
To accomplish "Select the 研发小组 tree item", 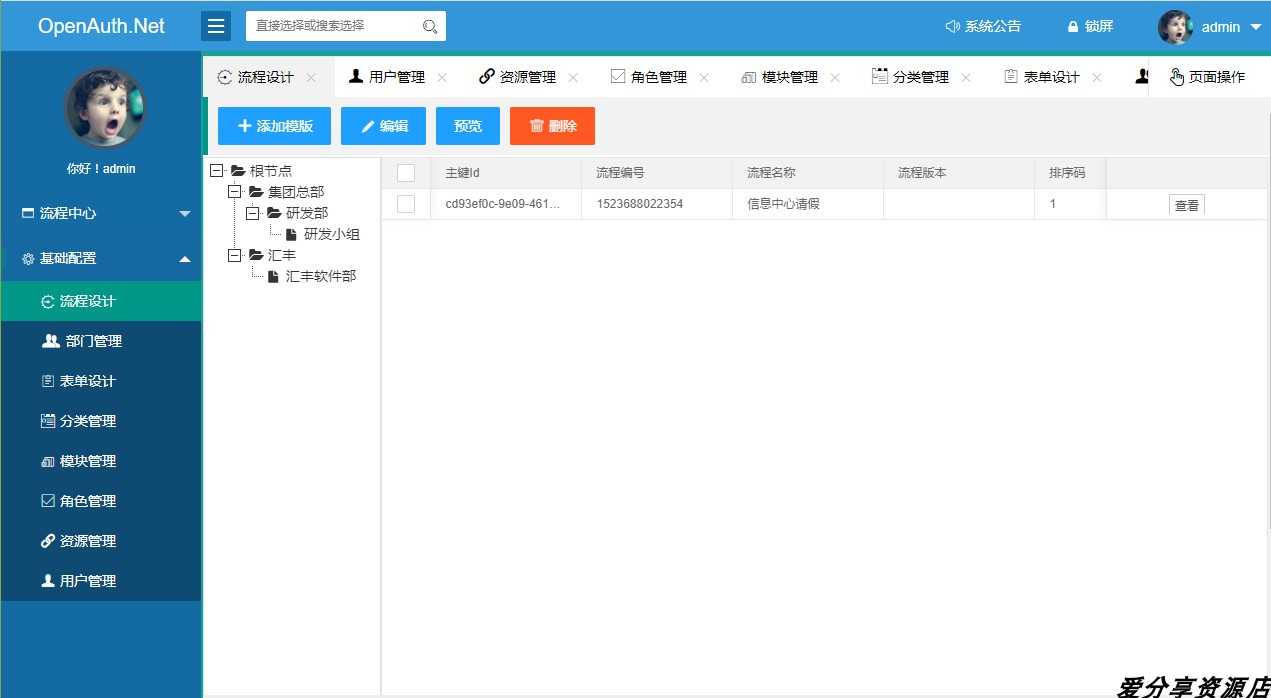I will coord(332,234).
